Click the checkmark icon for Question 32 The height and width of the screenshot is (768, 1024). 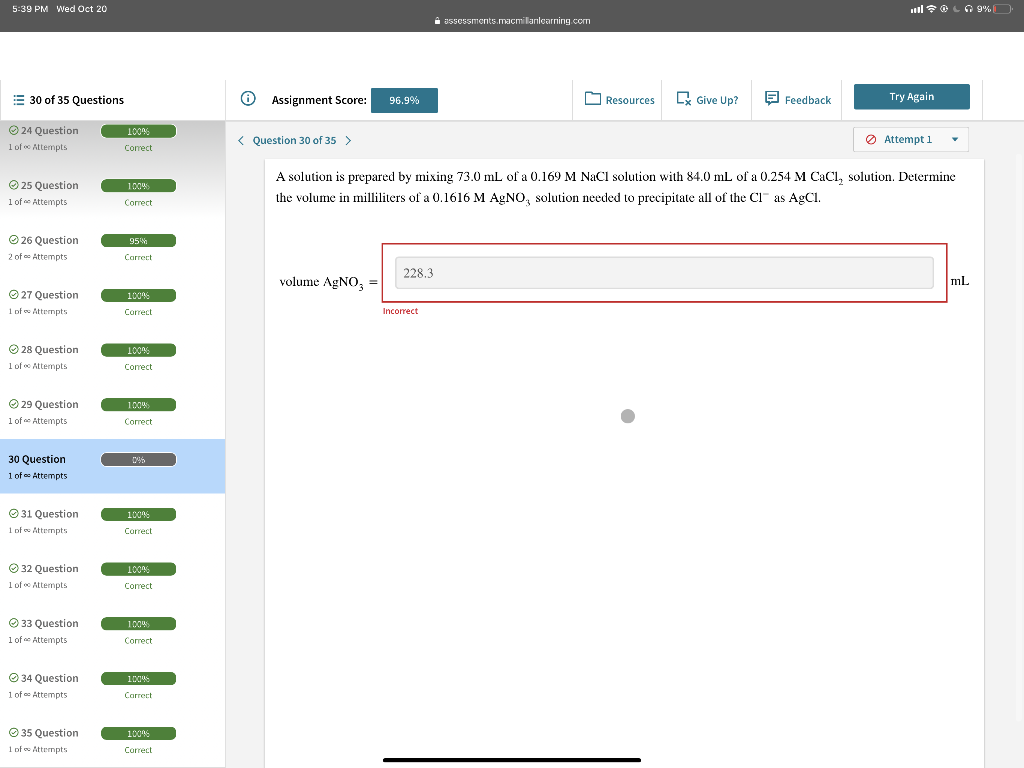(13, 569)
